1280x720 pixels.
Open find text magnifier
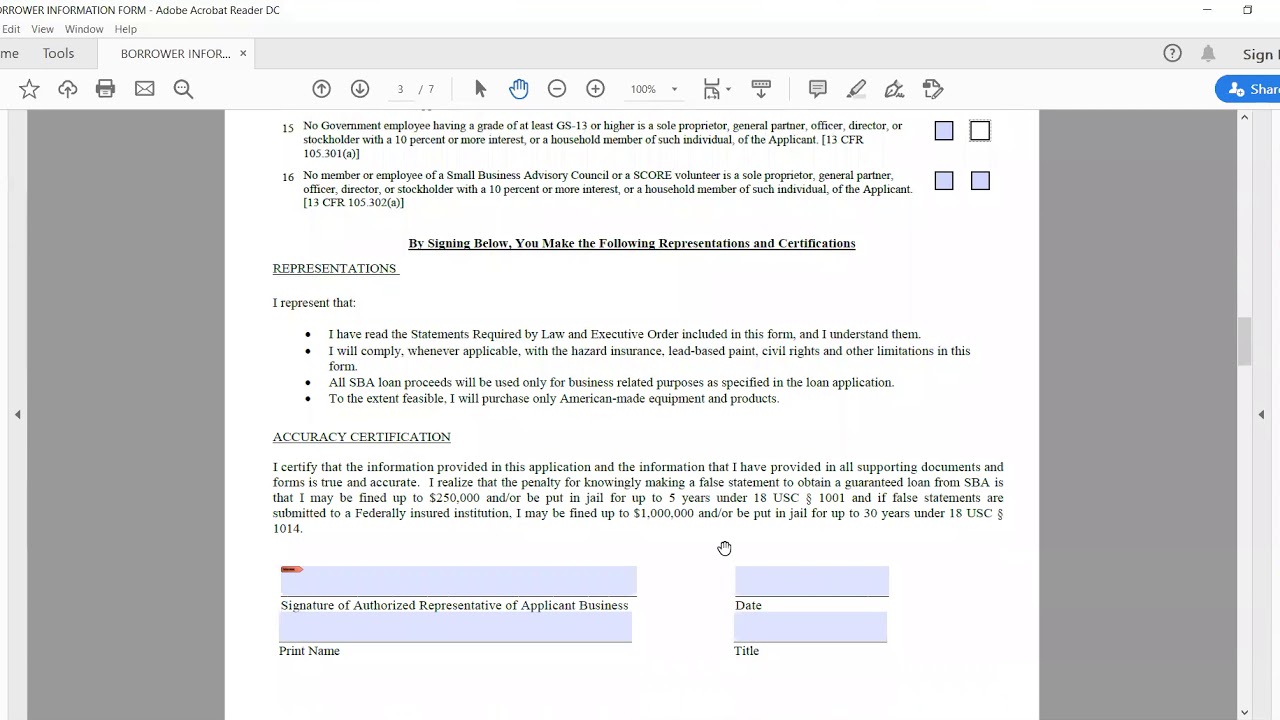(x=183, y=89)
